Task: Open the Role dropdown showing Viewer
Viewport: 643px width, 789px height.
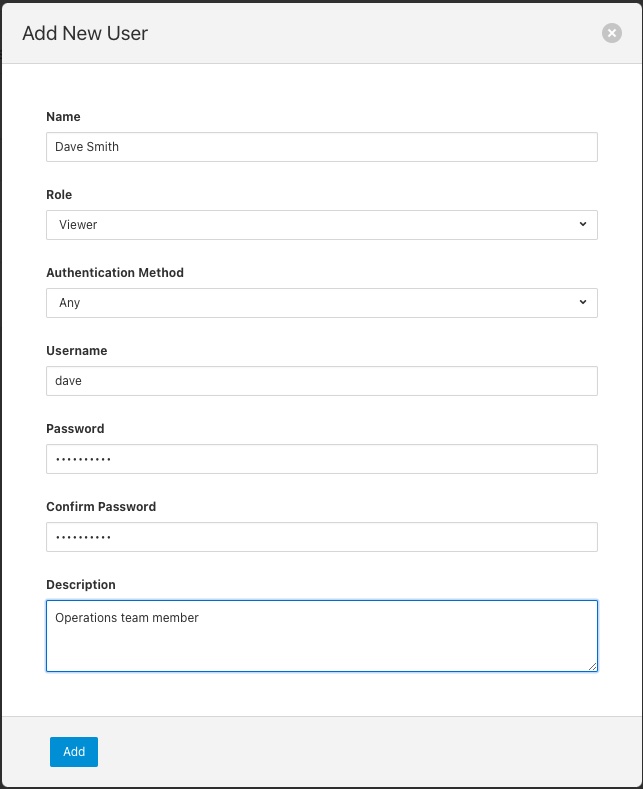Action: pyautogui.click(x=321, y=225)
